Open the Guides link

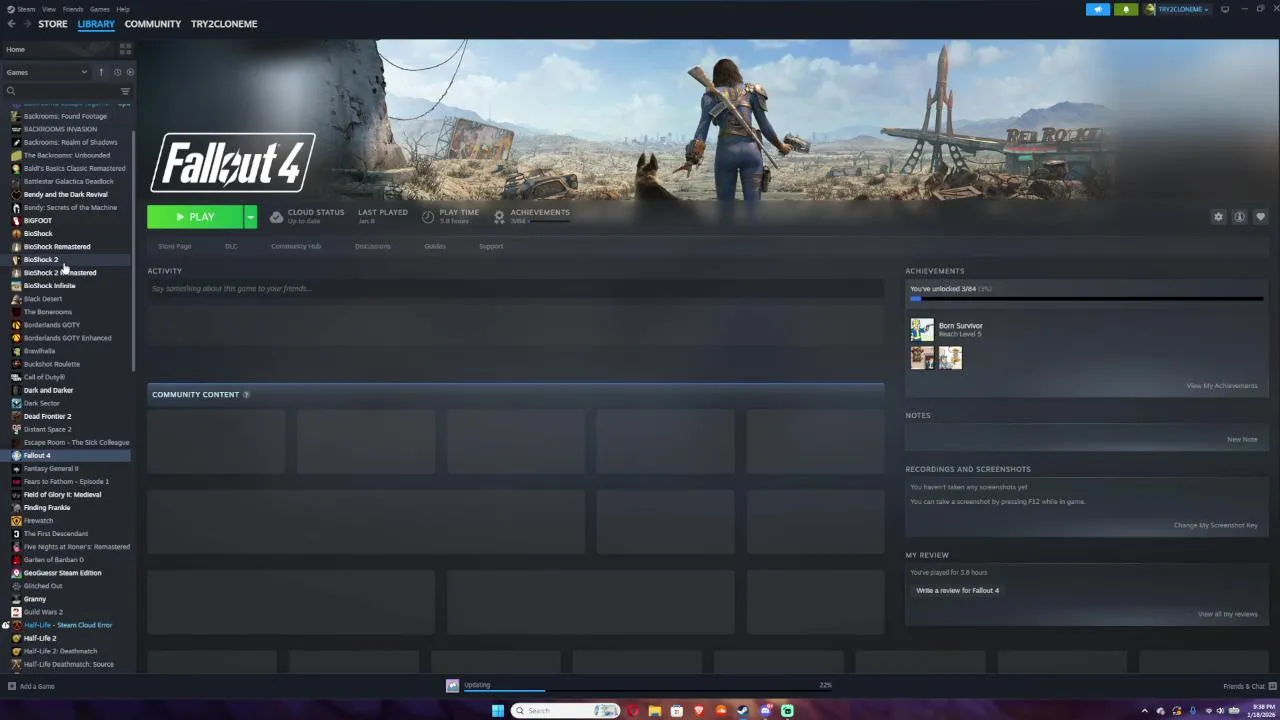[x=434, y=246]
